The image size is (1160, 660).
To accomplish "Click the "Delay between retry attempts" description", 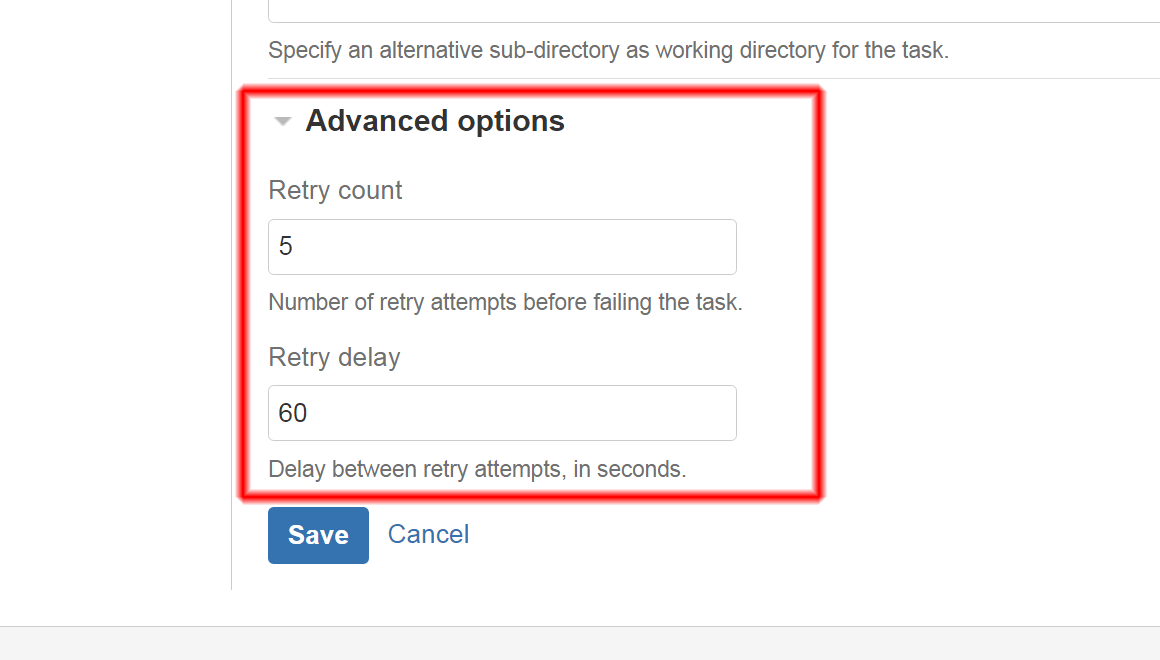I will tap(477, 469).
